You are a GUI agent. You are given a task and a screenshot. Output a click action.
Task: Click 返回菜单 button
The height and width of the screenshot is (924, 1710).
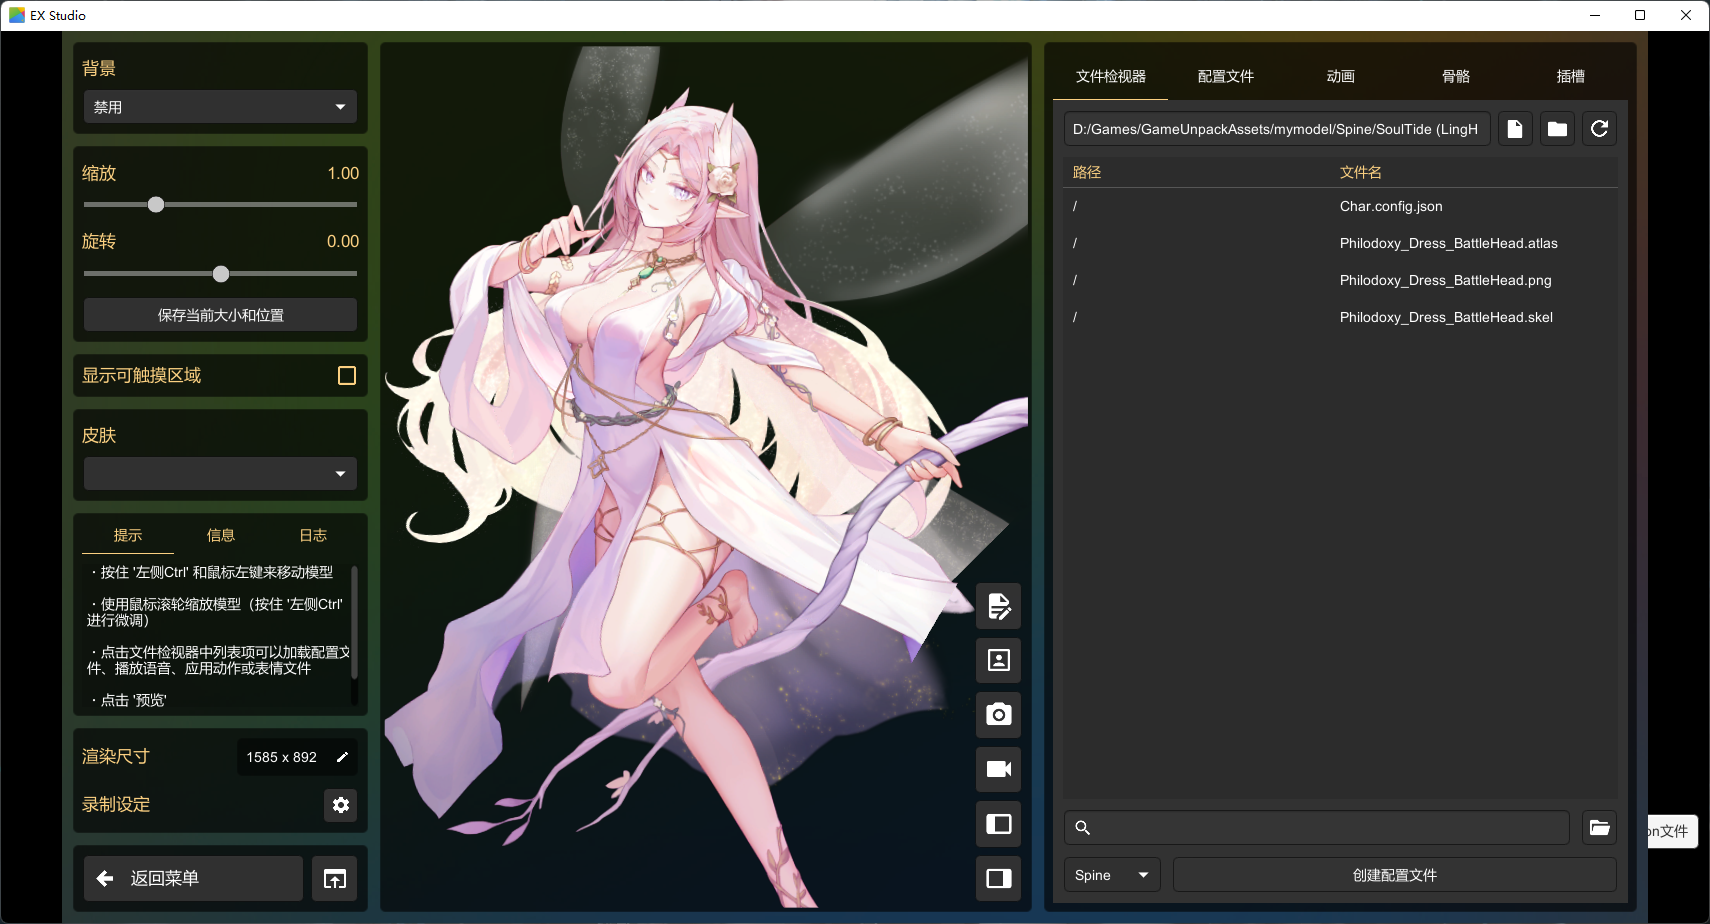(x=193, y=879)
